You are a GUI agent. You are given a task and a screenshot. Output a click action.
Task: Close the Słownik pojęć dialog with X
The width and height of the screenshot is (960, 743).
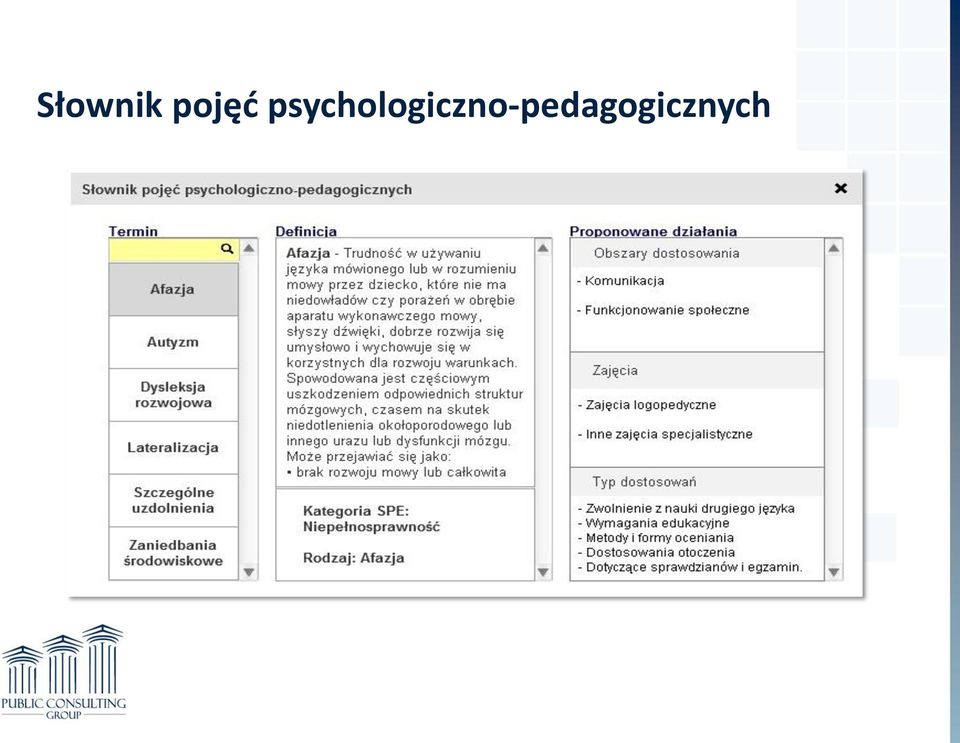click(x=841, y=189)
